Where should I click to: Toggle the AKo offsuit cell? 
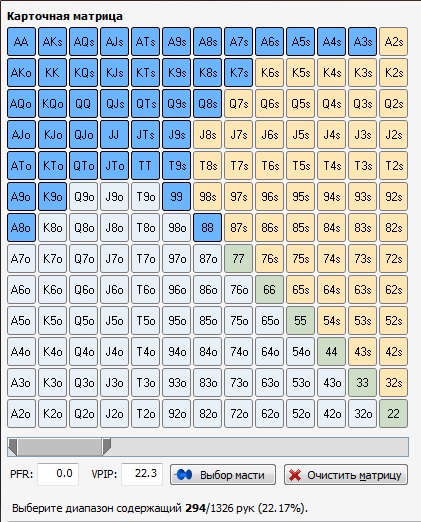click(21, 73)
